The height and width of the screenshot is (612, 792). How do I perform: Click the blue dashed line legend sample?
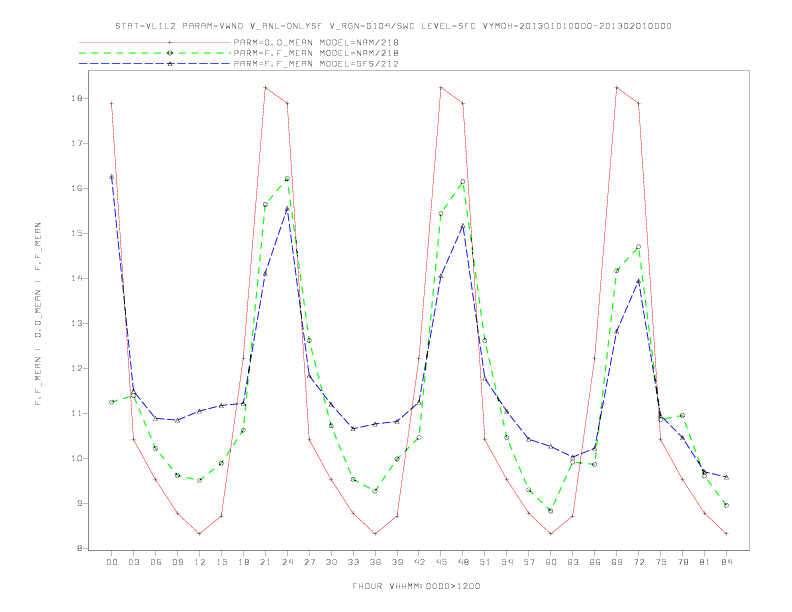tap(155, 64)
